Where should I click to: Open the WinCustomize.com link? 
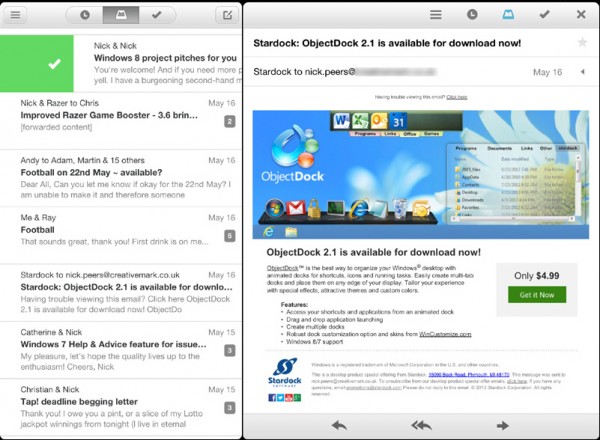pyautogui.click(x=445, y=334)
